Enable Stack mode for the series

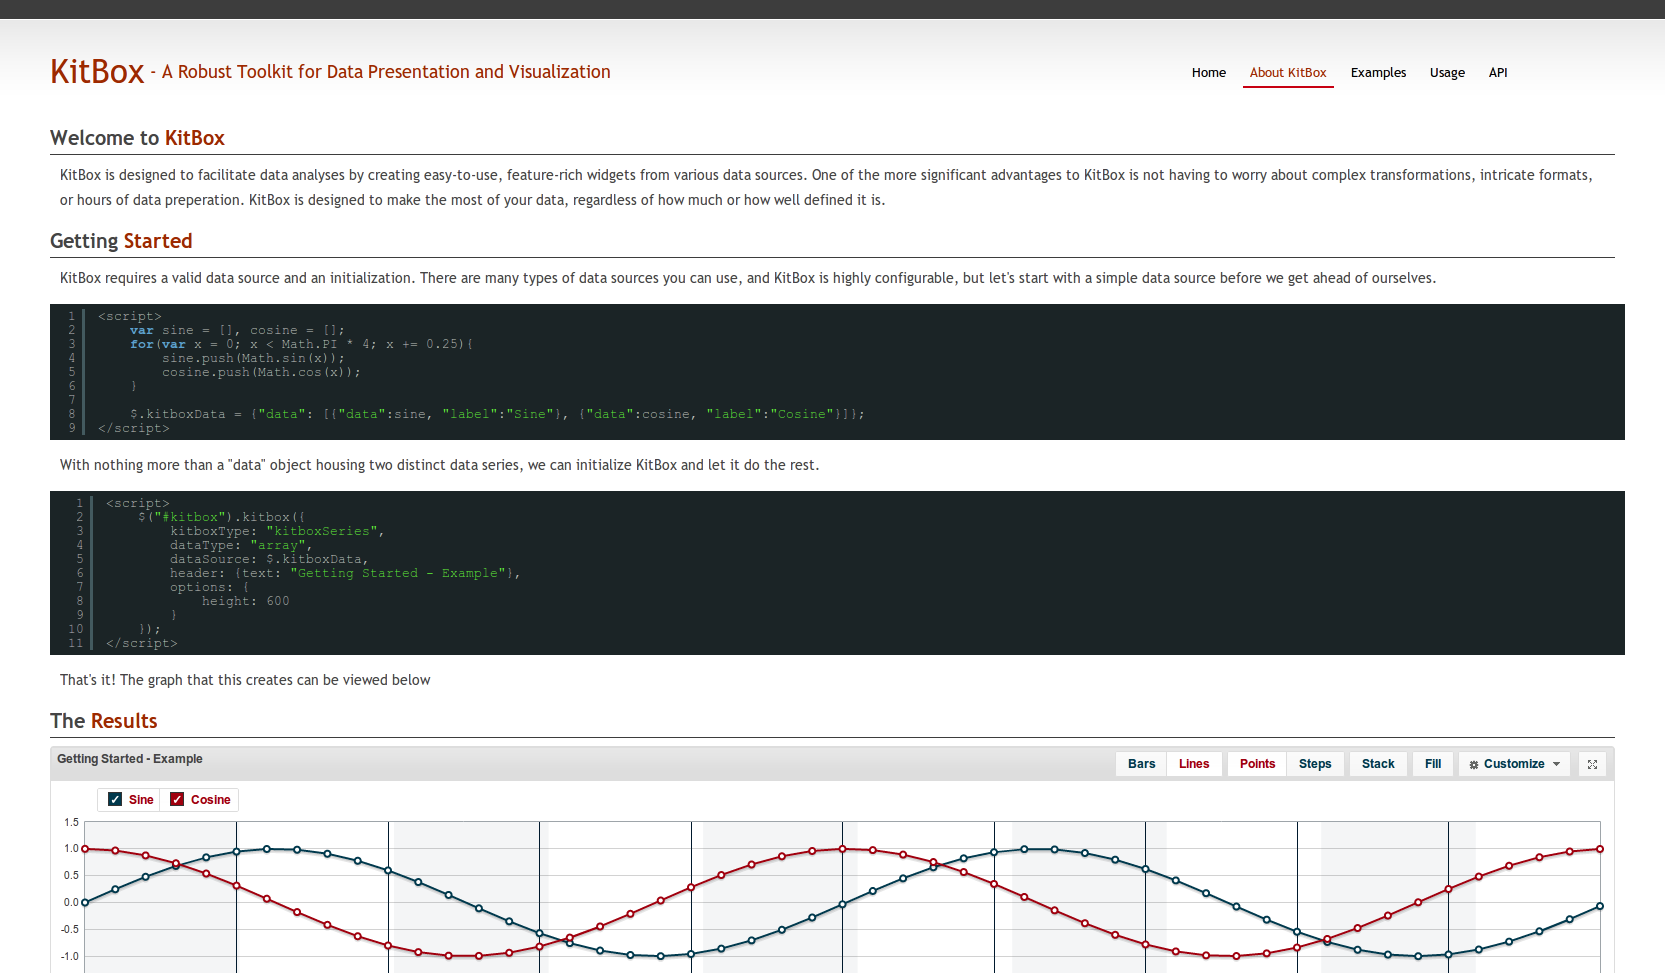click(x=1377, y=764)
